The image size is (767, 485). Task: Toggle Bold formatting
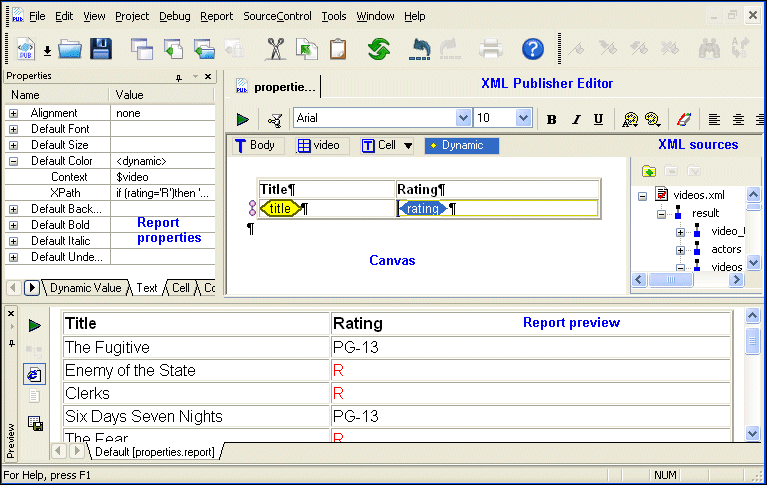[x=552, y=119]
